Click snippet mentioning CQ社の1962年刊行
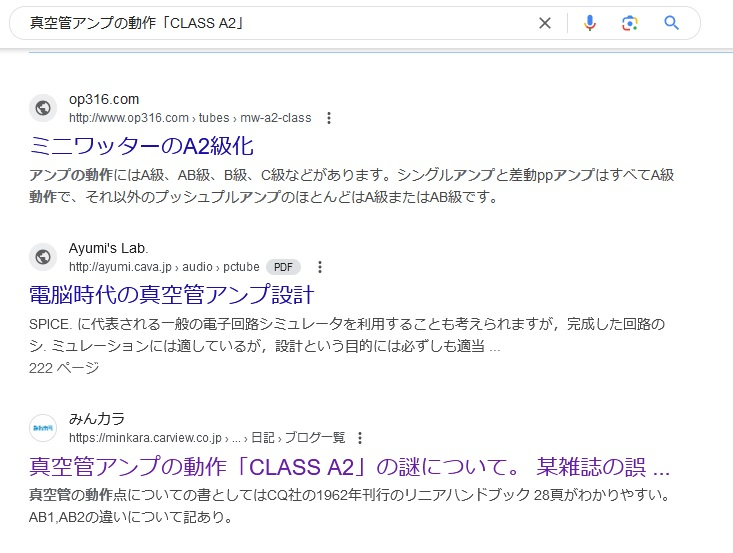This screenshot has width=733, height=553. pos(351,505)
